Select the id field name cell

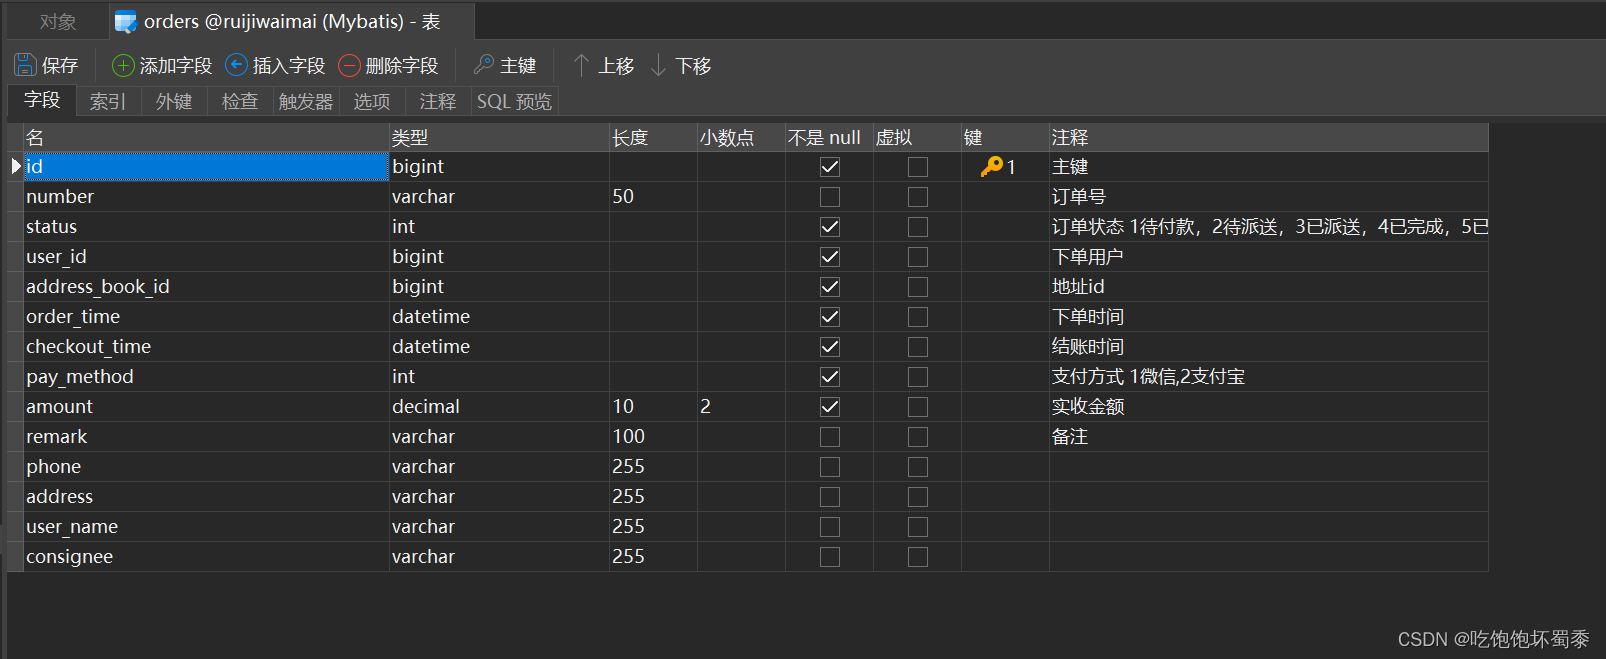pyautogui.click(x=206, y=167)
